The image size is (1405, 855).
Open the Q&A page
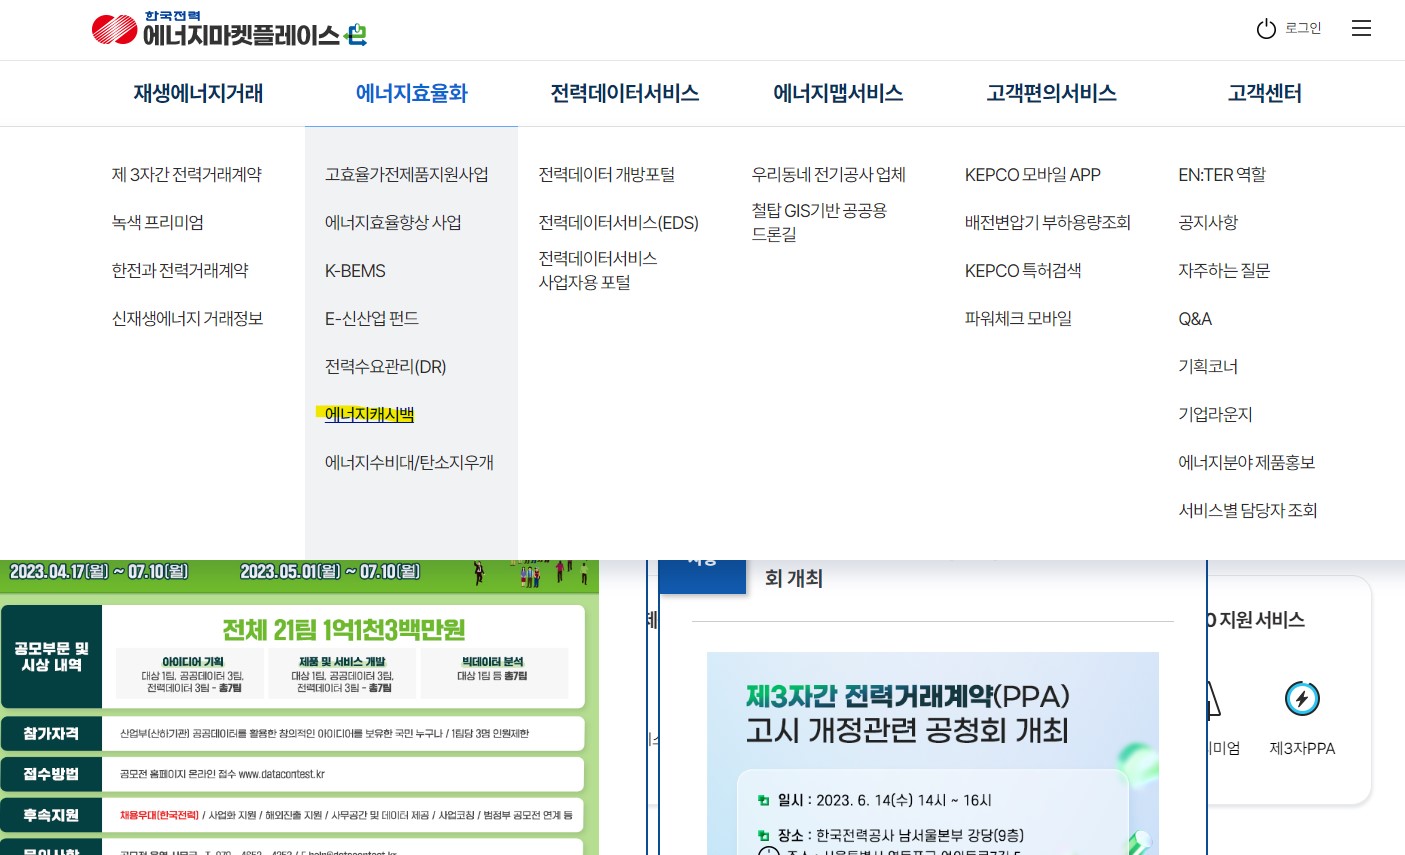(1195, 319)
